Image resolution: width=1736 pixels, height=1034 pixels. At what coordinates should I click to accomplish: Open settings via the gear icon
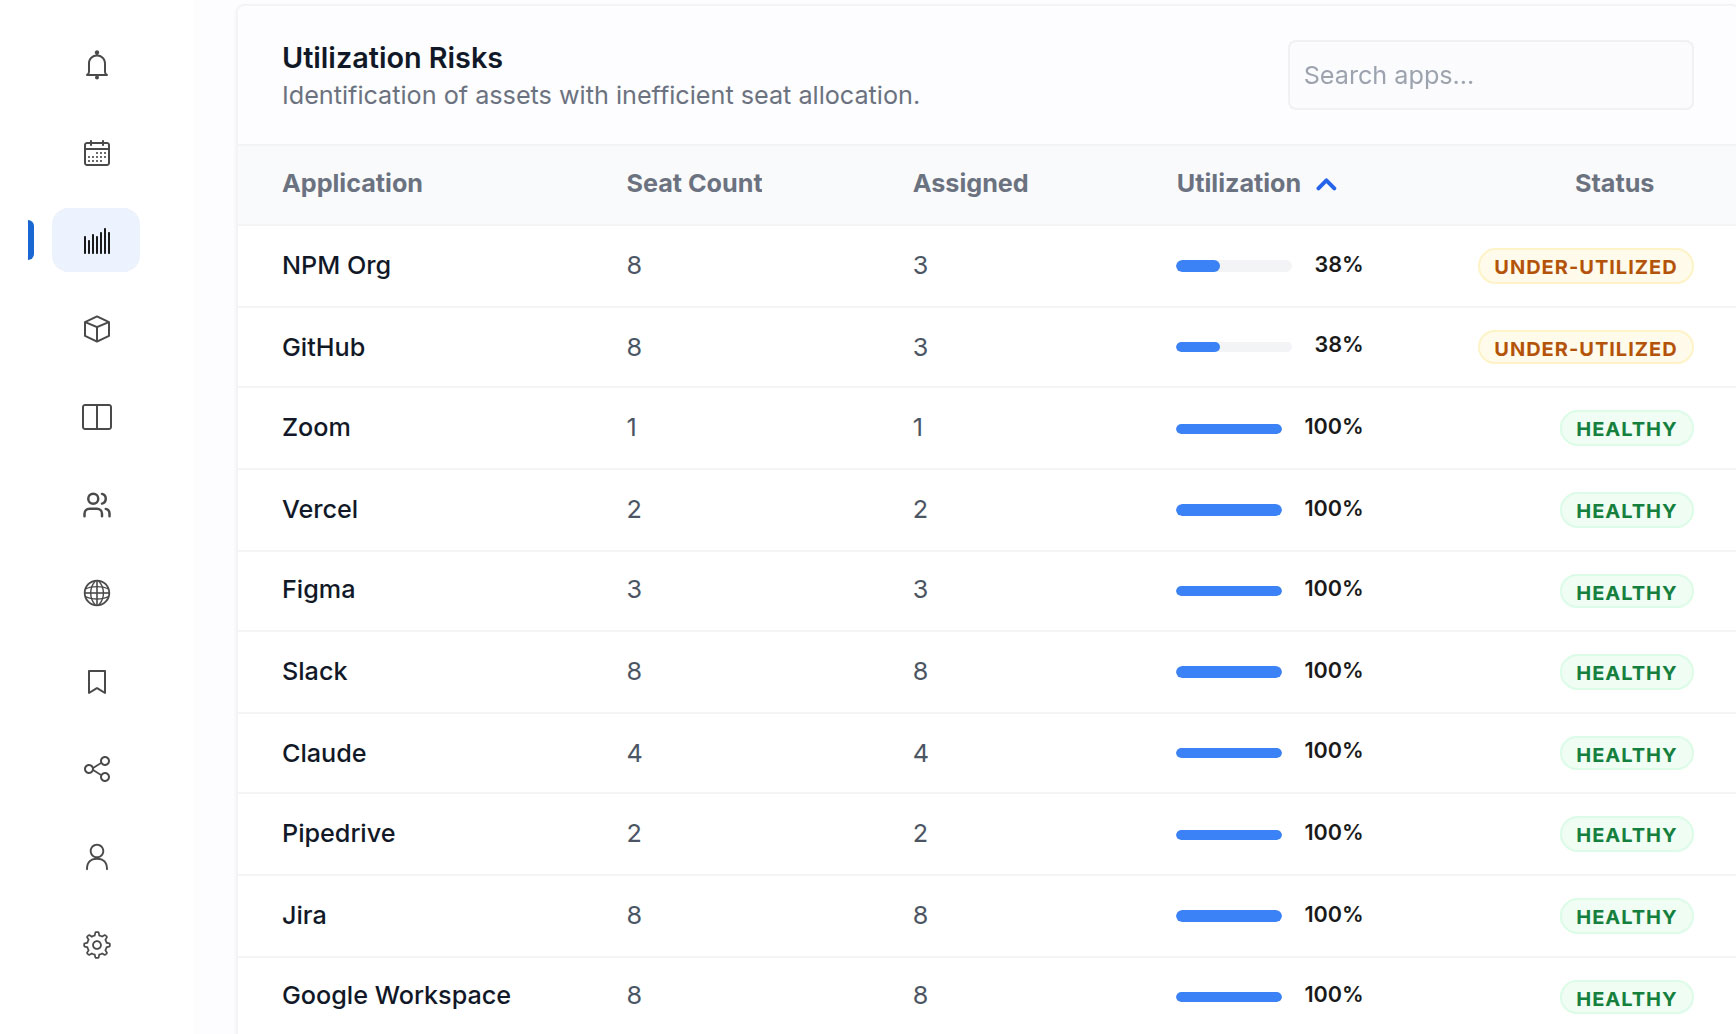click(96, 944)
